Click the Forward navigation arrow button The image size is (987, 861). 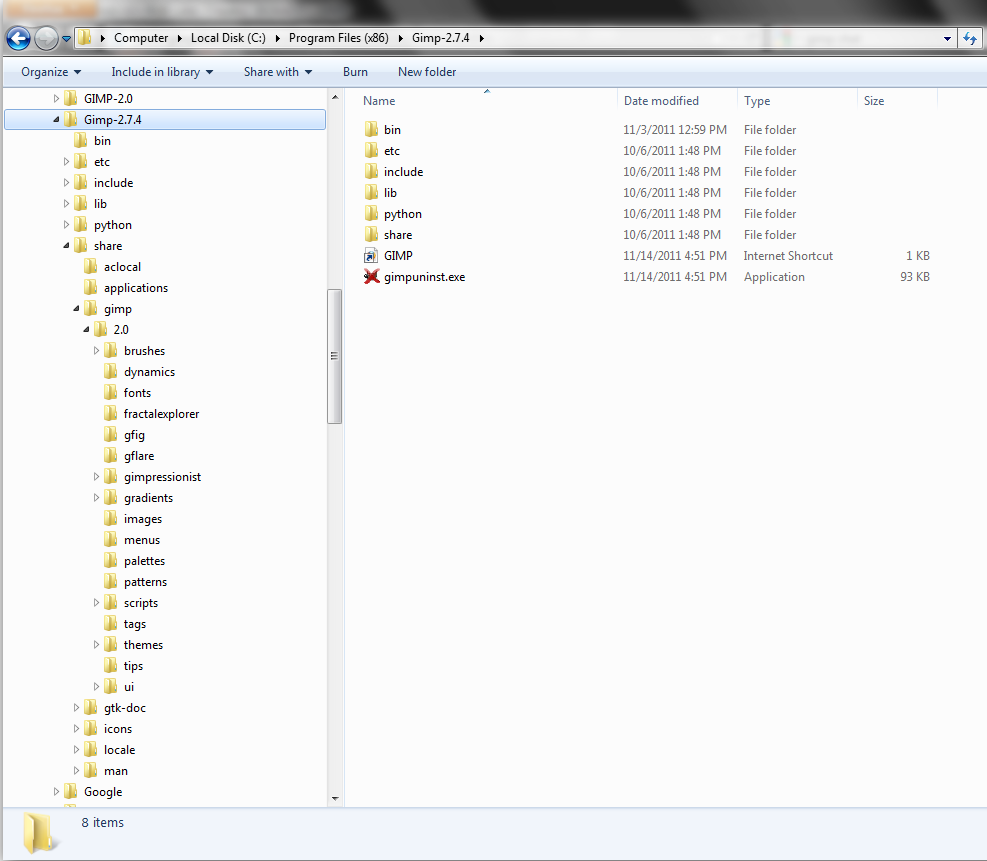46,38
